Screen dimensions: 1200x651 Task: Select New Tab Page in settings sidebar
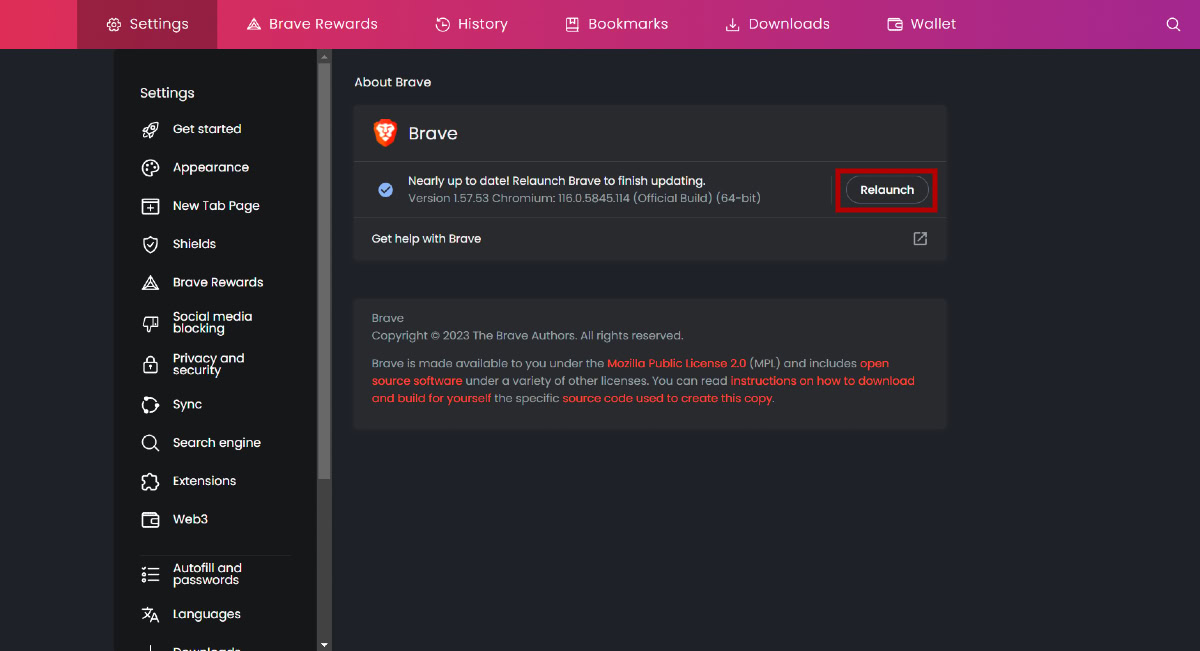pos(216,206)
